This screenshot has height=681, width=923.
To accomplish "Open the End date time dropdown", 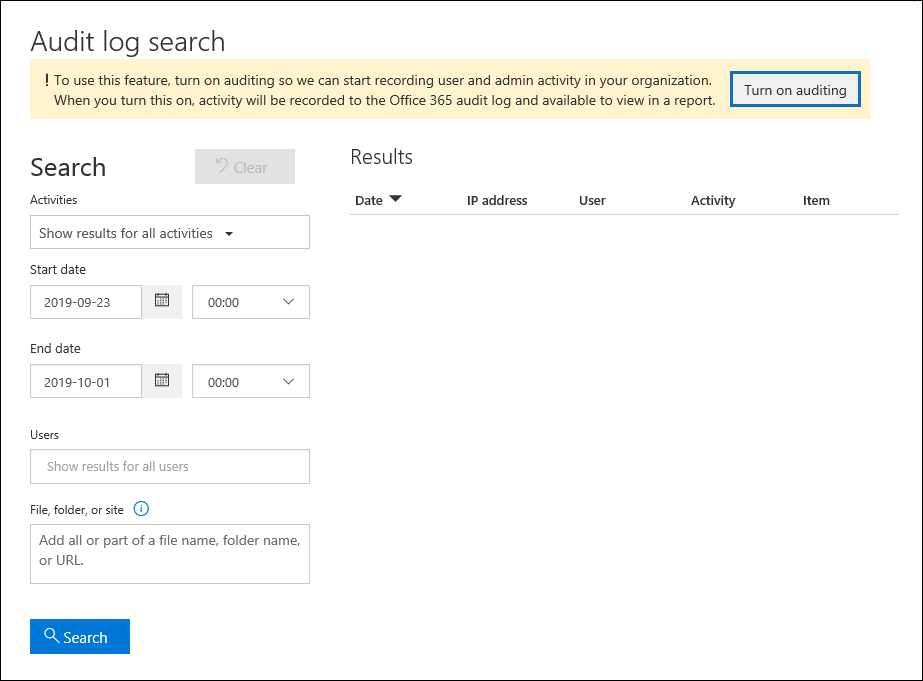I will (x=250, y=381).
